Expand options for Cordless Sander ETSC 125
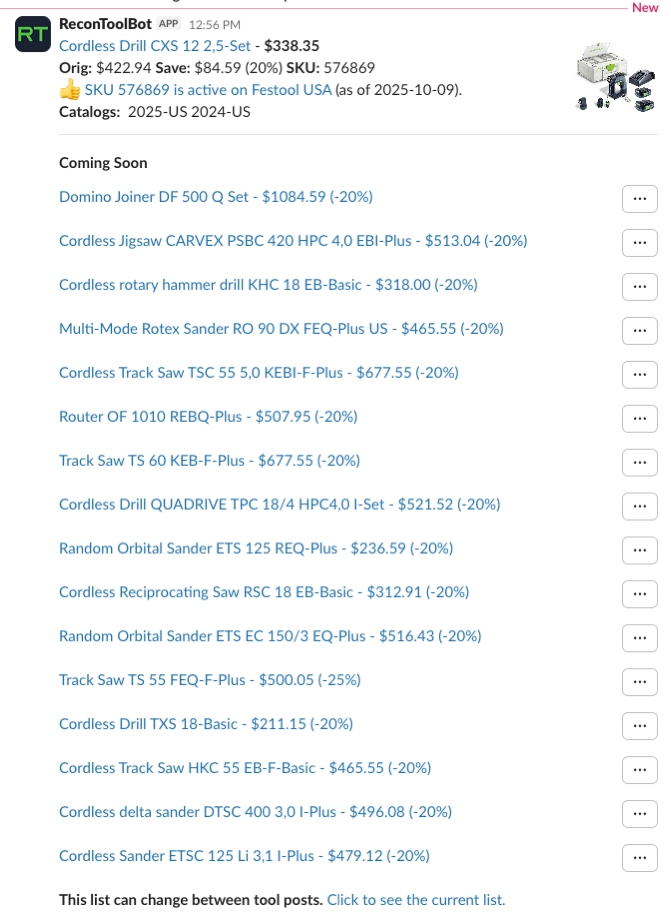Image resolution: width=671 pixels, height=921 pixels. coord(639,858)
